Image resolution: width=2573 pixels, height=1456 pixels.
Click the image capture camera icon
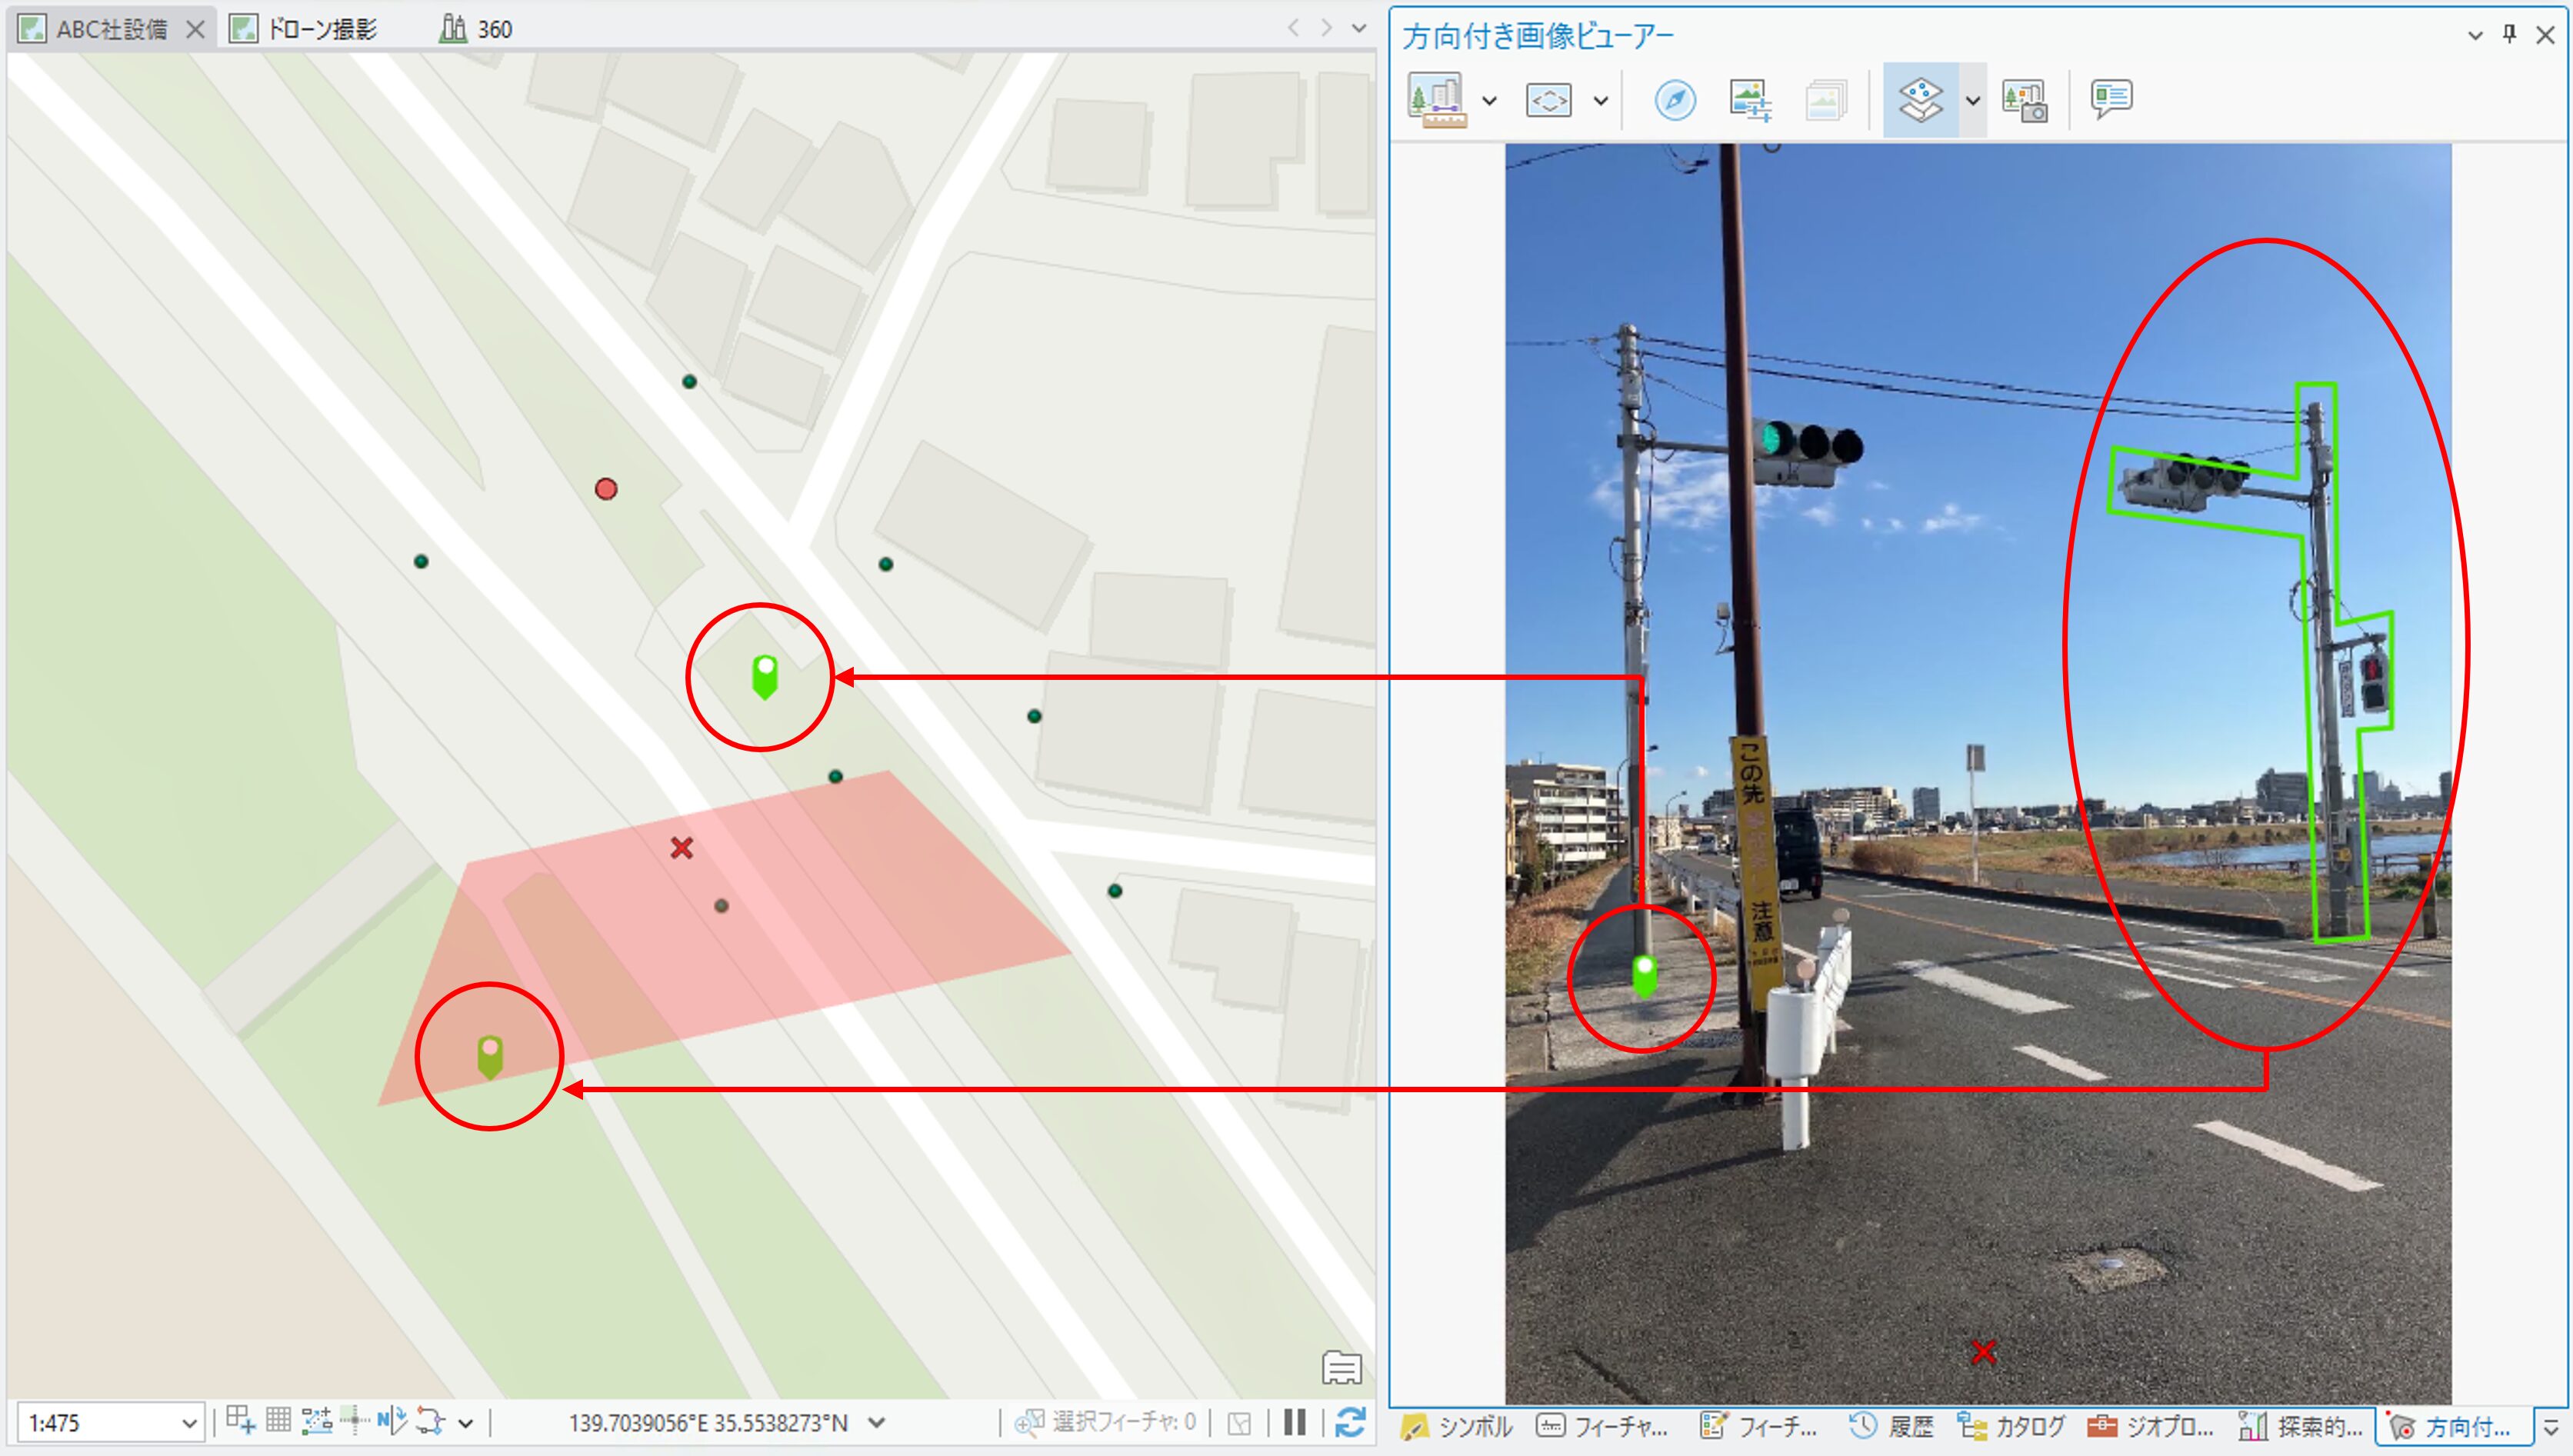(x=2024, y=99)
